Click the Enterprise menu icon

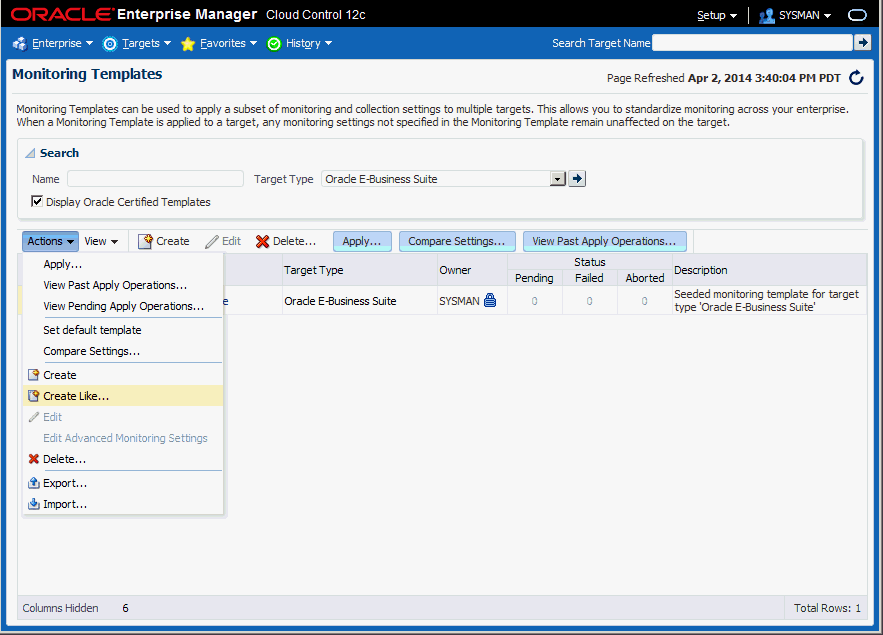(x=20, y=43)
